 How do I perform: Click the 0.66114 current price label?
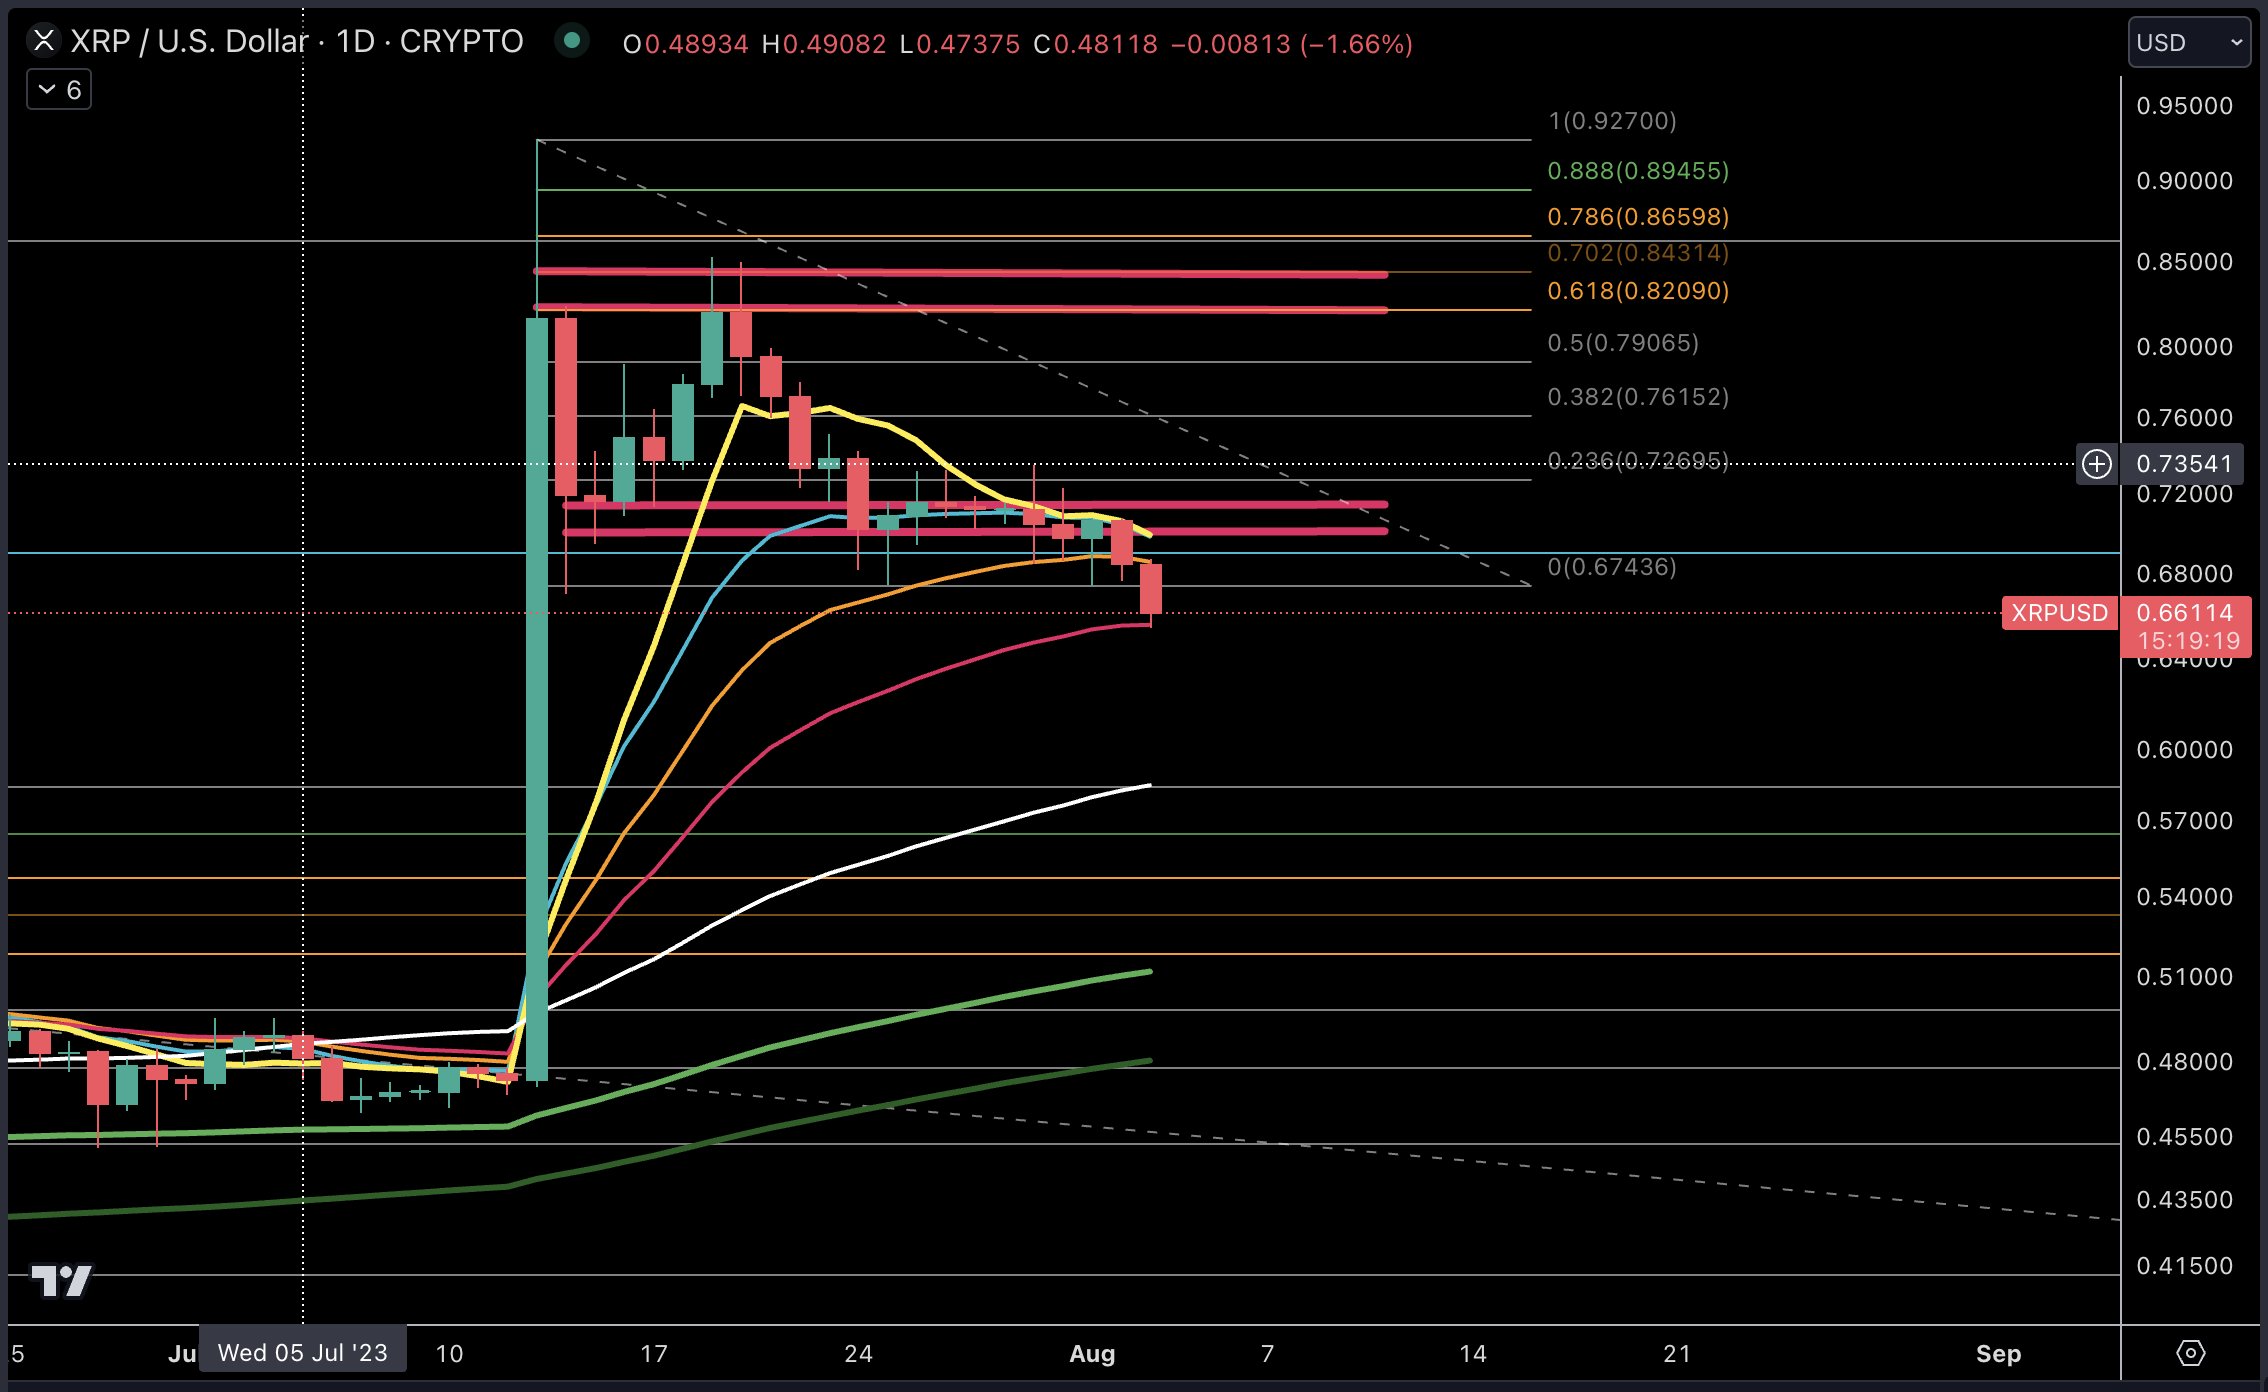(x=2185, y=613)
